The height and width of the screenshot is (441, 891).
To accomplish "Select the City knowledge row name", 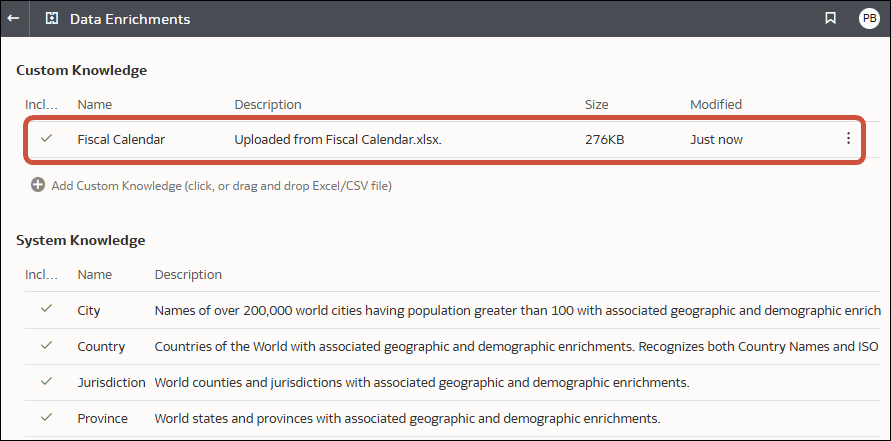I will 89,310.
